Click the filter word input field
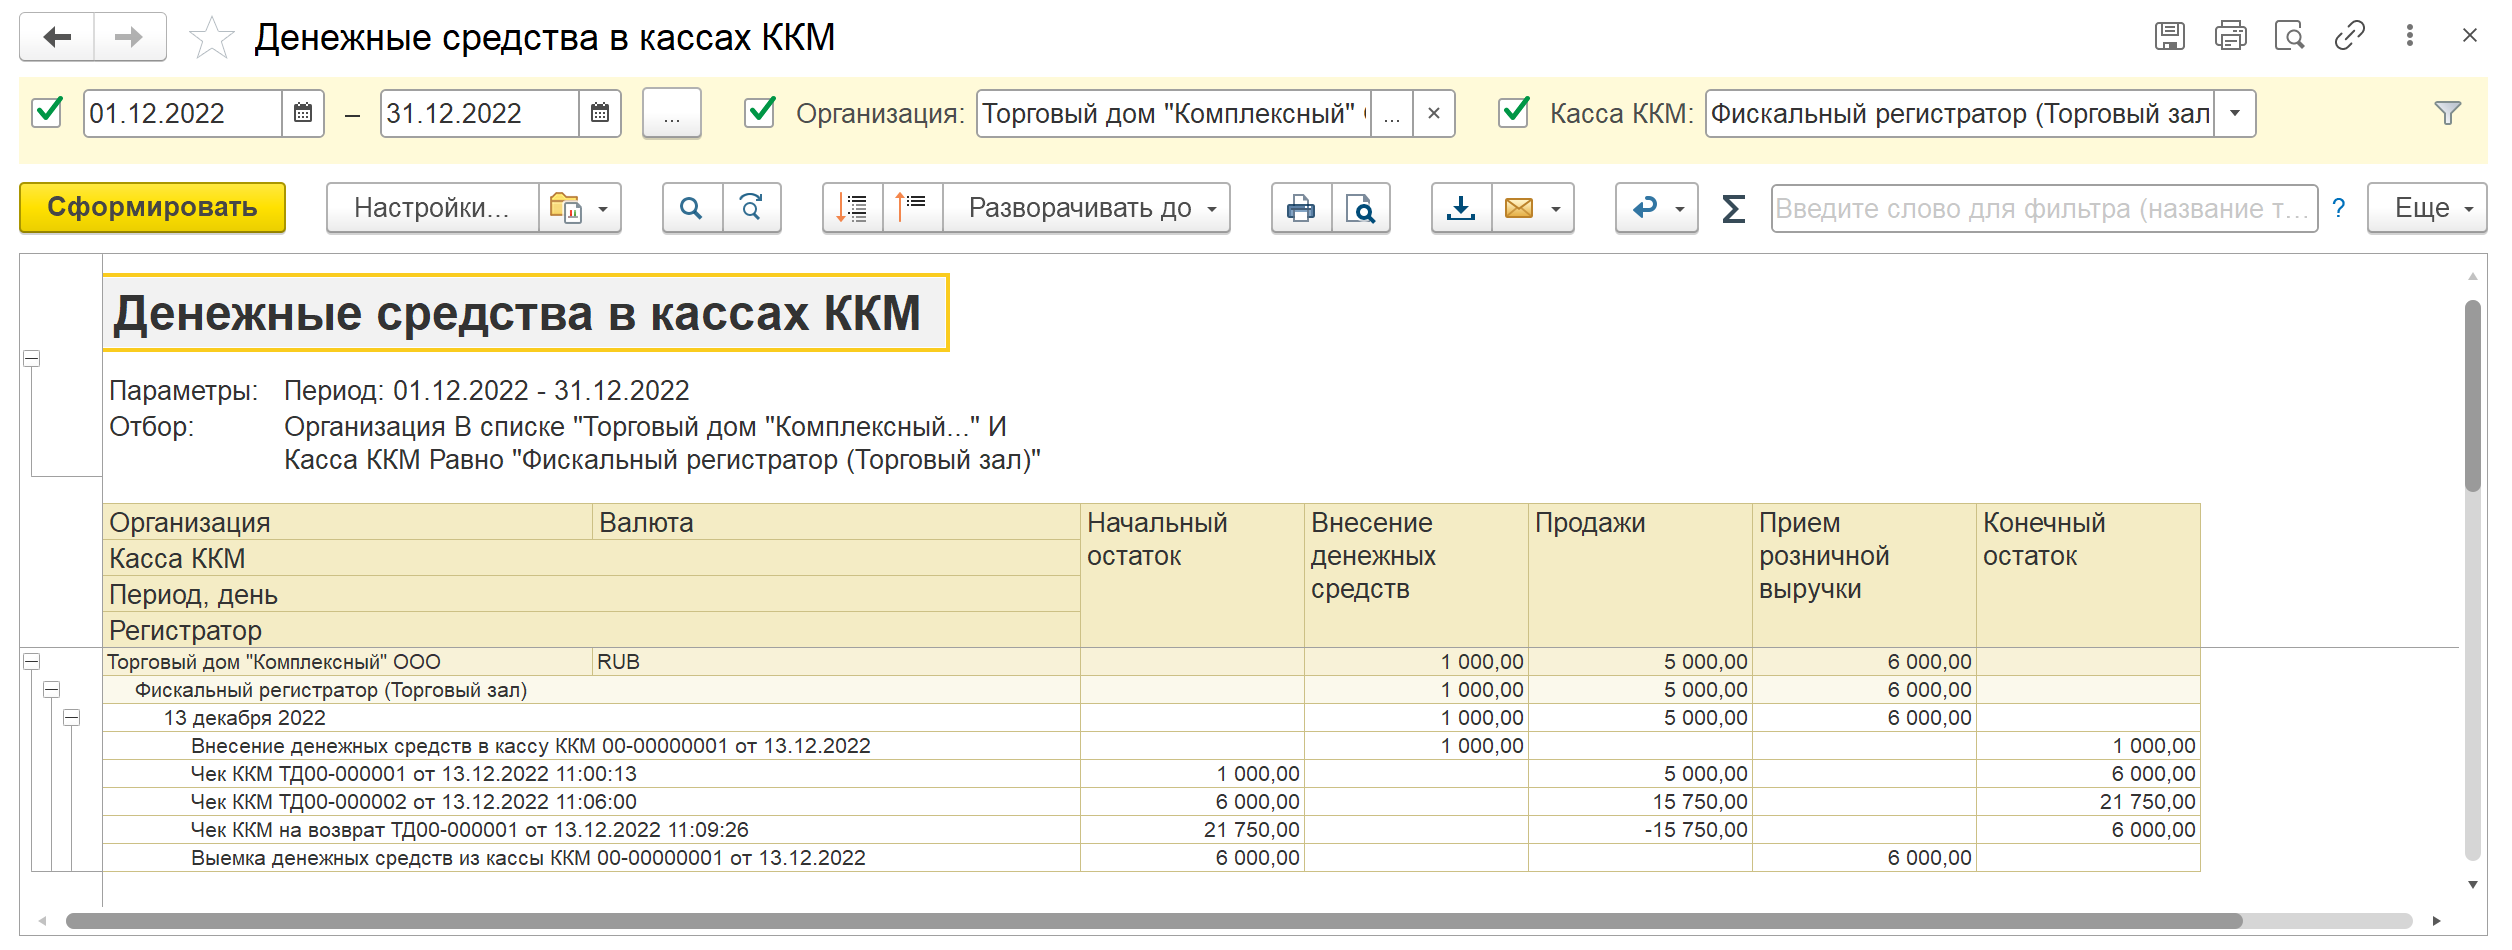Viewport: 2512px width, 950px height. pyautogui.click(x=2043, y=208)
